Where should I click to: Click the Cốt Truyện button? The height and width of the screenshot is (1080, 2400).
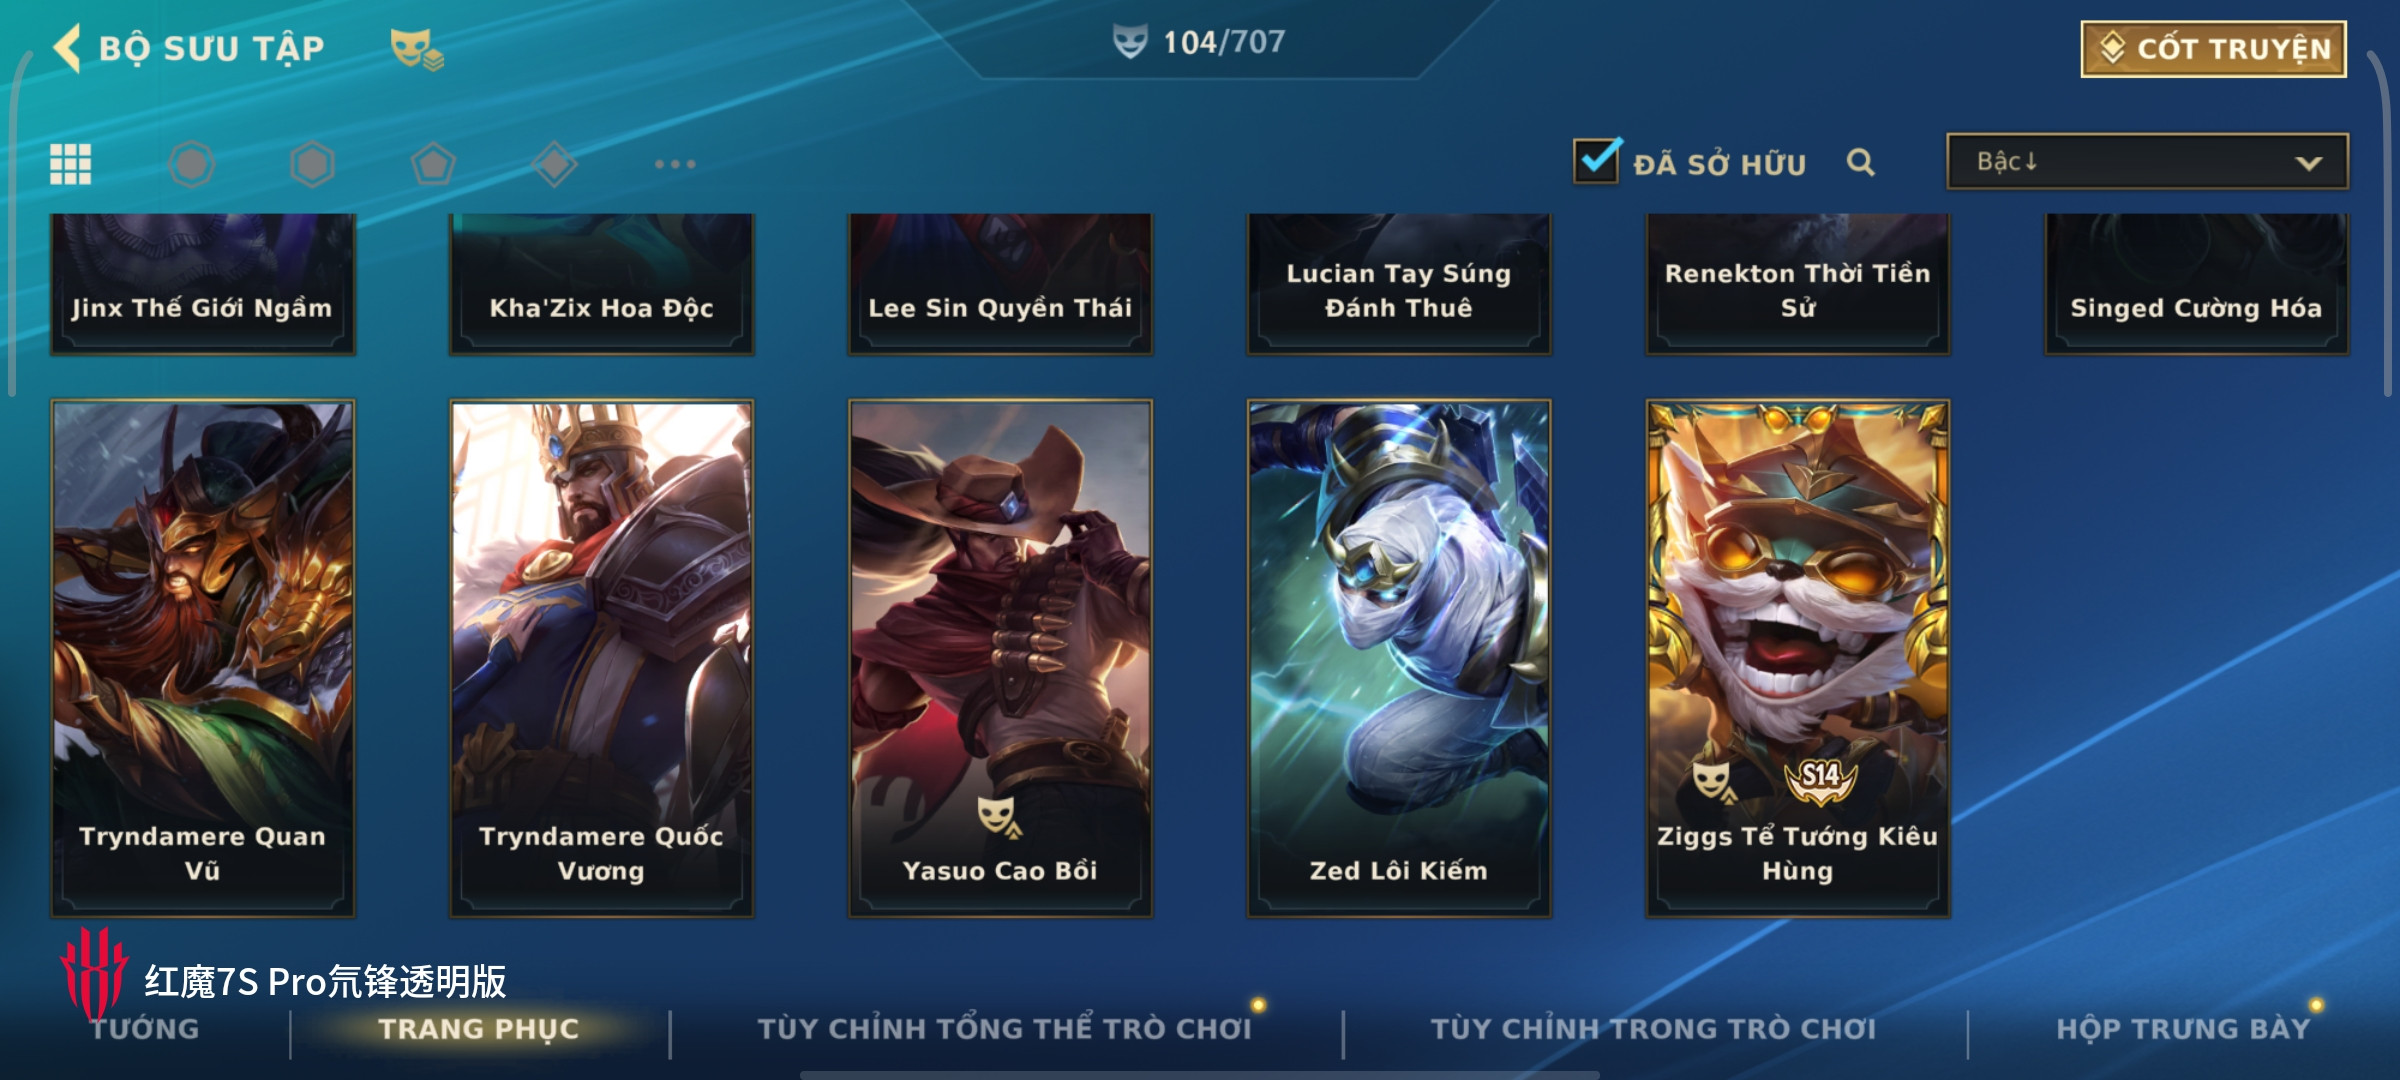point(2214,49)
